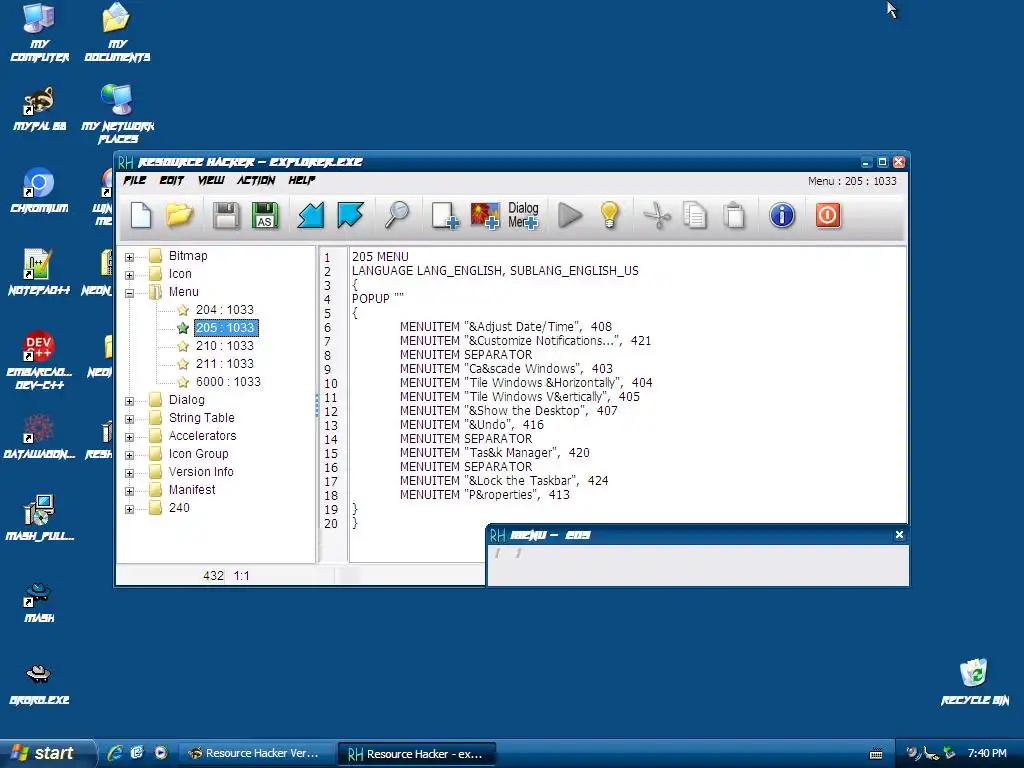Click the Resource Hacker - ex... taskbar button
Screen dimensions: 1024x768
click(416, 754)
